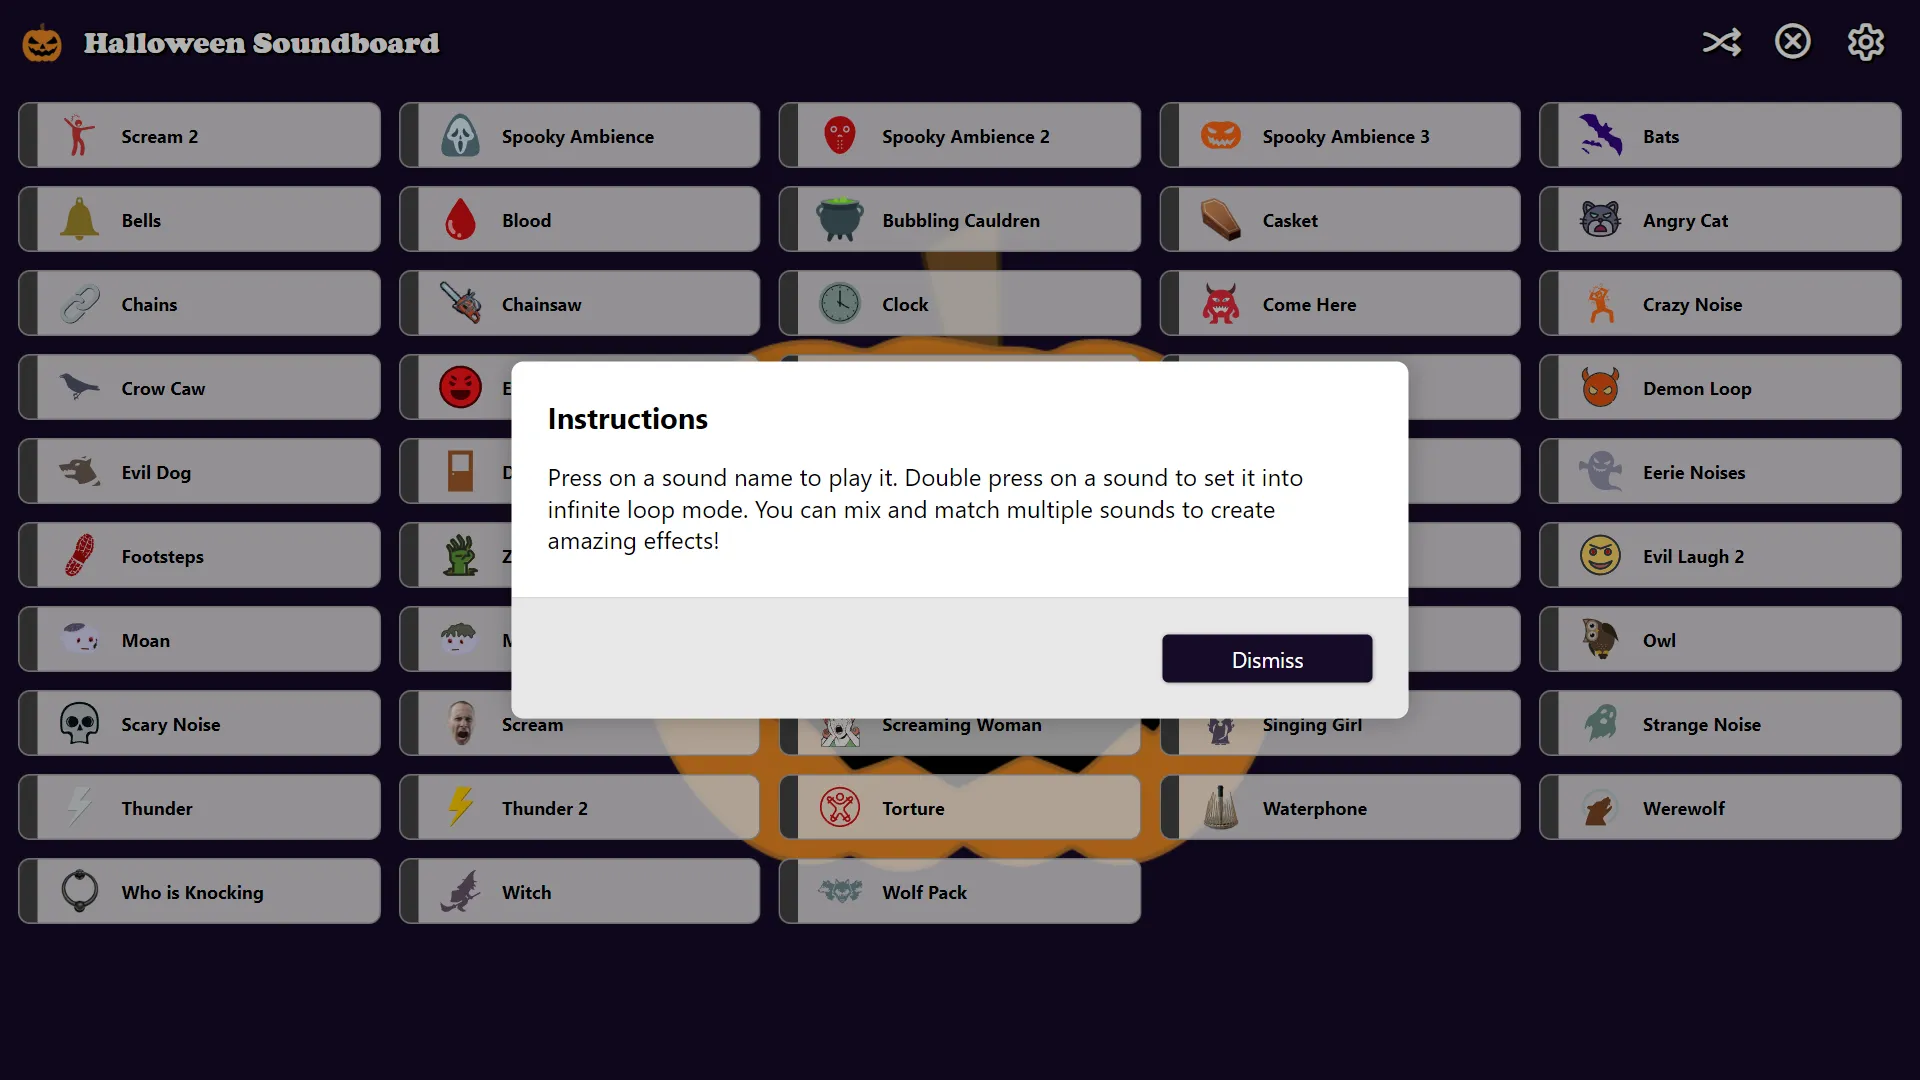Select the Bubbling Cauldren sound icon

pos(839,219)
